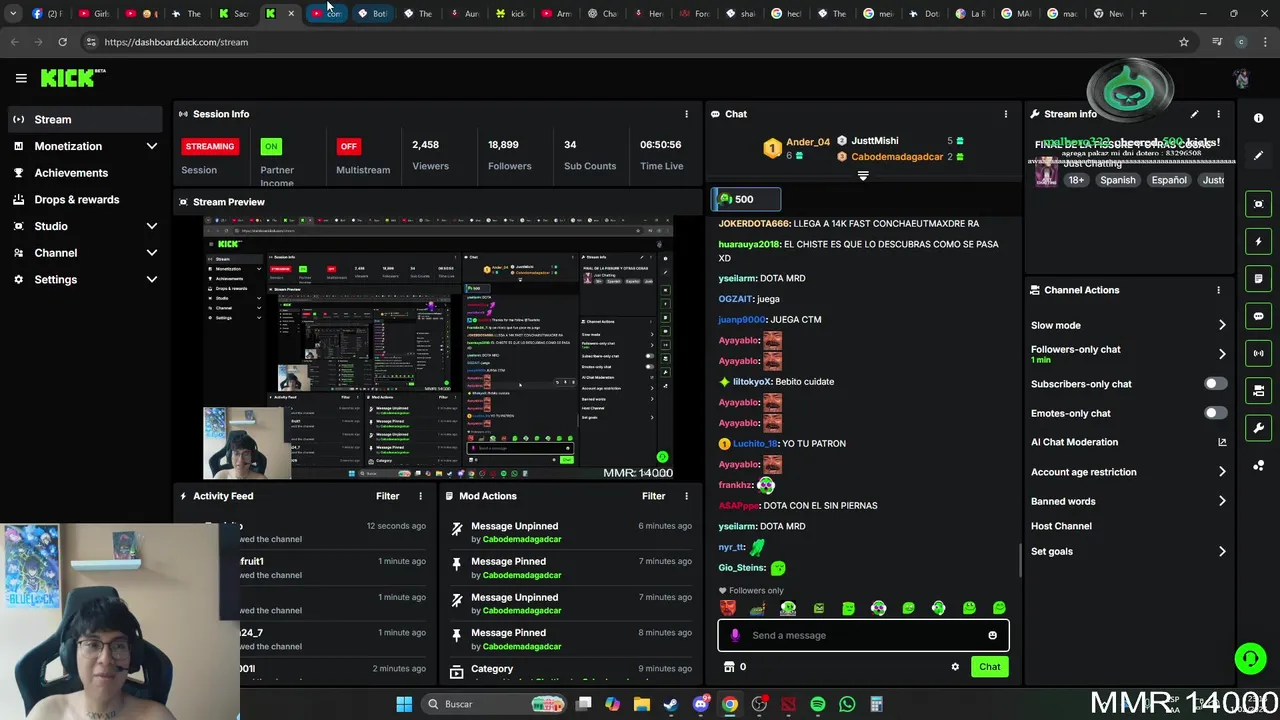This screenshot has width=1280, height=720.
Task: Open Steam from taskbar
Action: (671, 704)
